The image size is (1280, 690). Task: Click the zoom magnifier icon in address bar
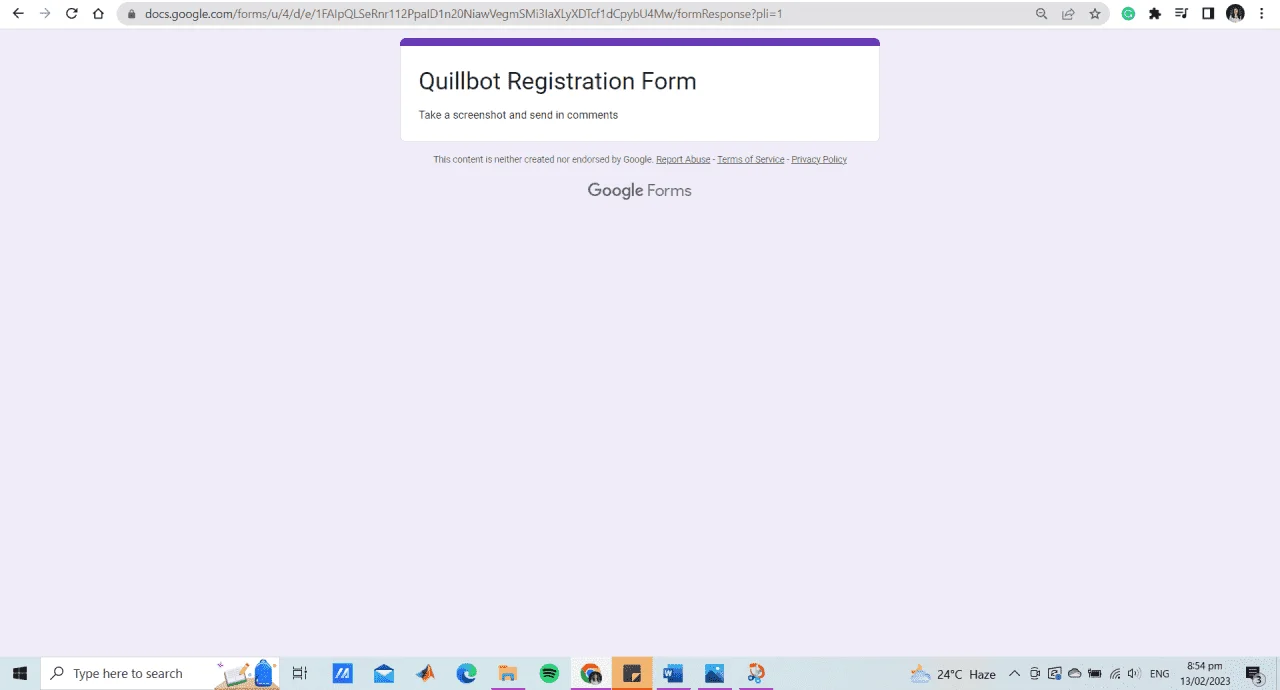pyautogui.click(x=1041, y=14)
